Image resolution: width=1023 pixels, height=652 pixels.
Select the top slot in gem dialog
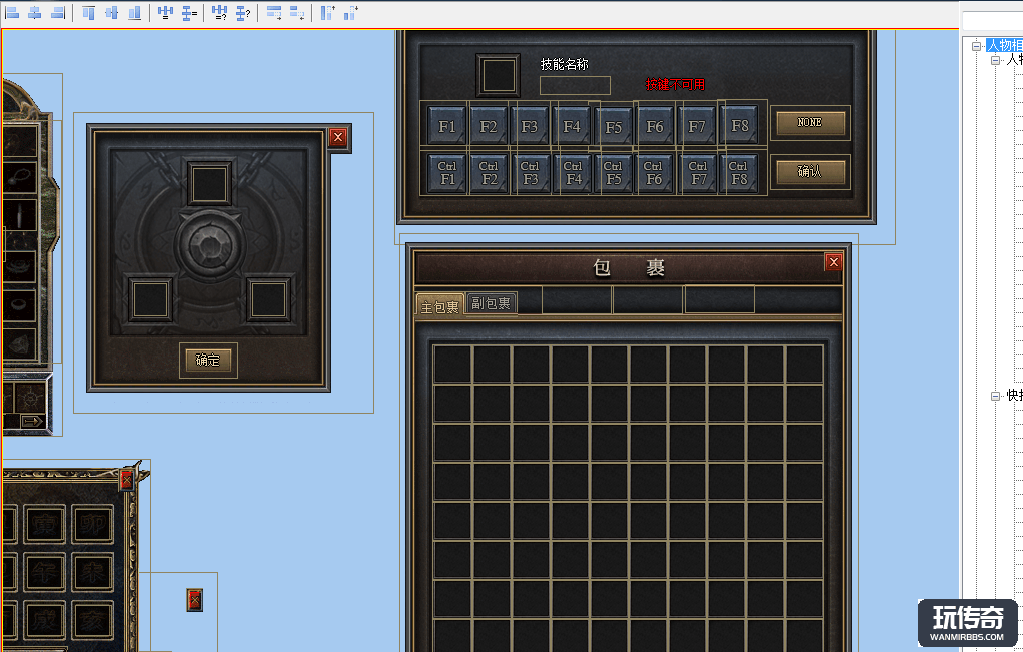click(209, 183)
